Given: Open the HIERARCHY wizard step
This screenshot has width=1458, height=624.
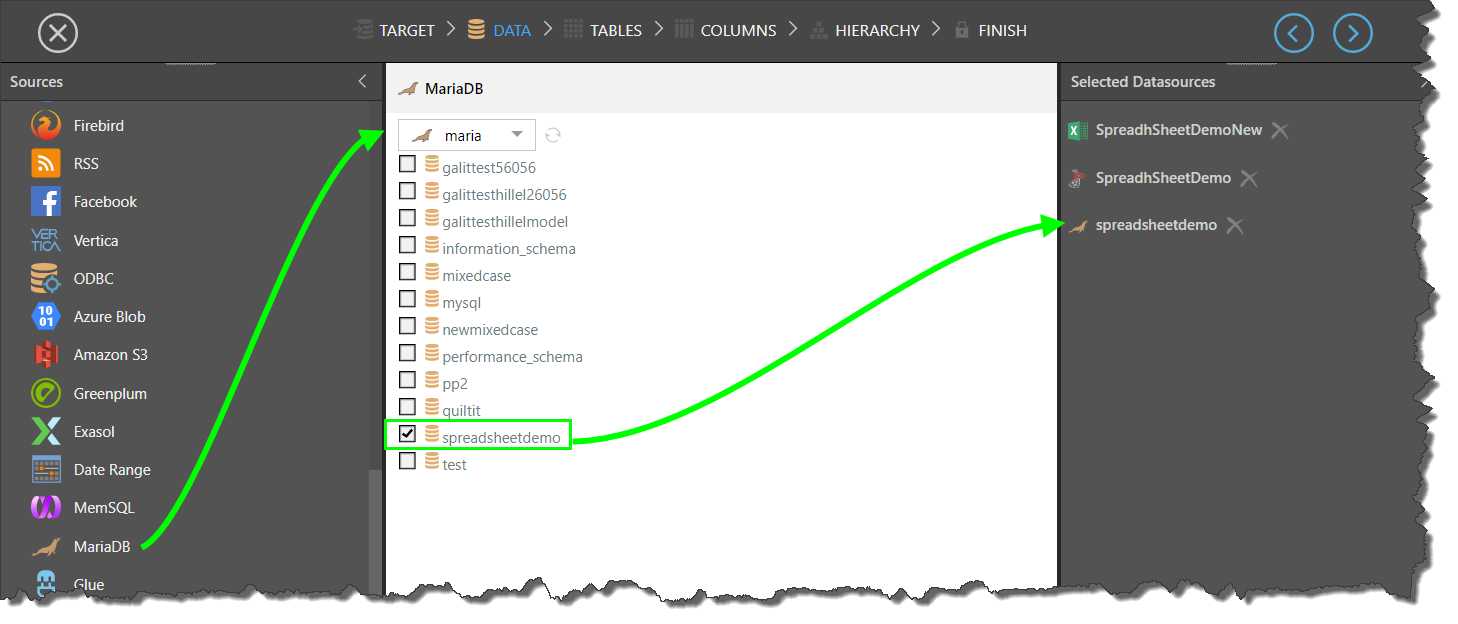Looking at the screenshot, I should pyautogui.click(x=864, y=31).
